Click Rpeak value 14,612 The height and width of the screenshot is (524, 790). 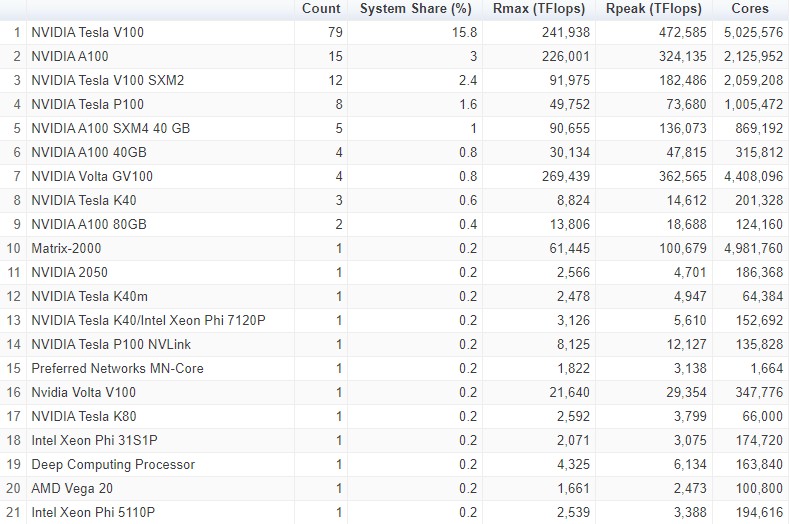click(687, 201)
